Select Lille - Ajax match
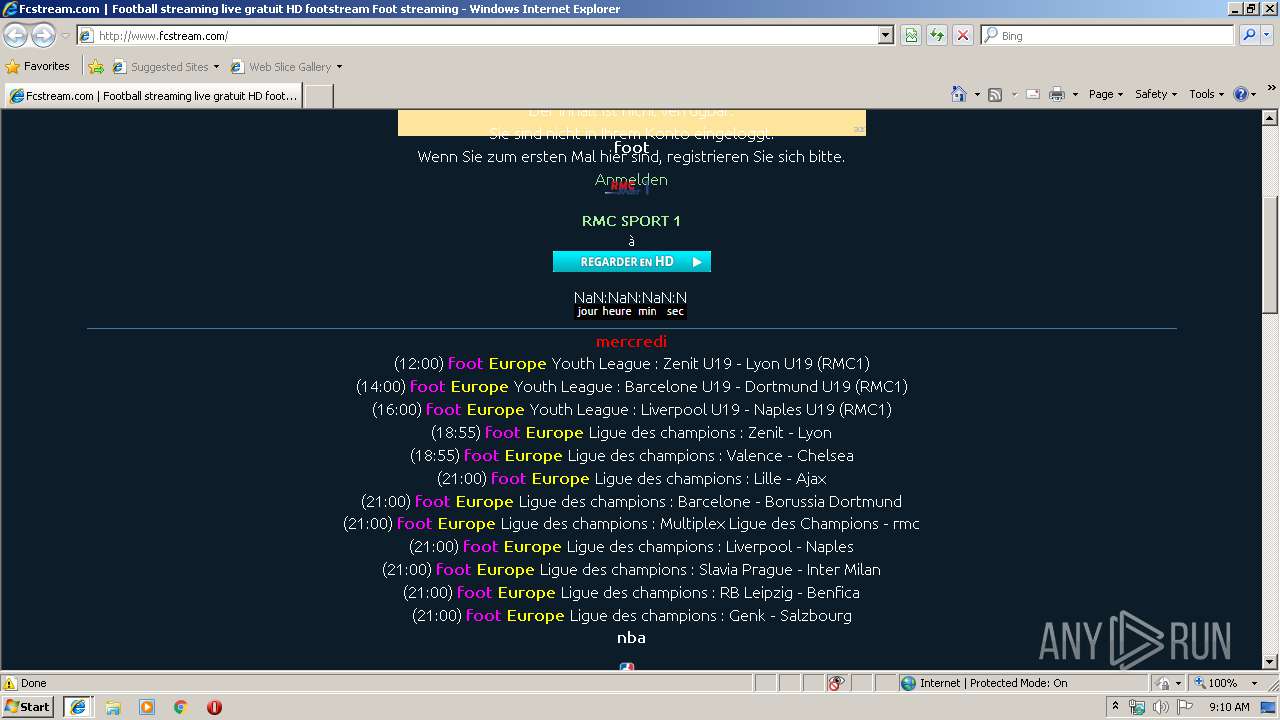Image resolution: width=1280 pixels, height=720 pixels. tap(632, 479)
